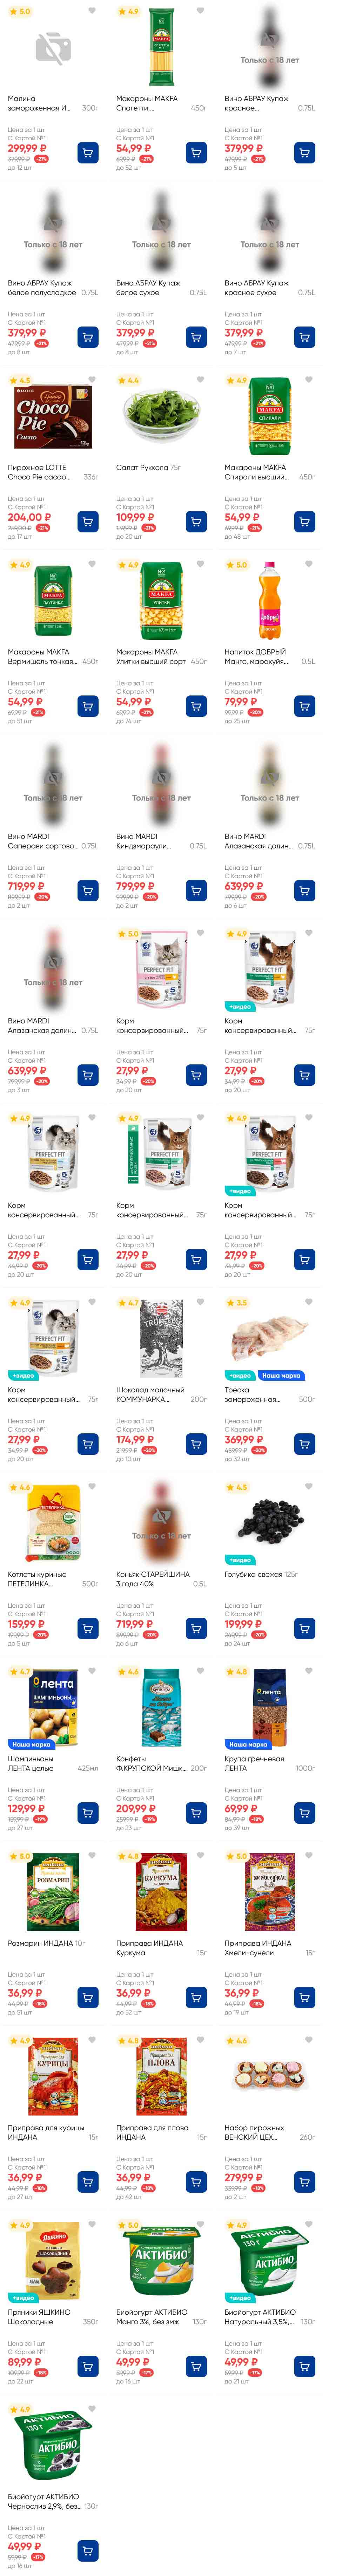This screenshot has width=362, height=2576.
Task: Toggle the heart on Салат Руккола
Action: [x=200, y=380]
